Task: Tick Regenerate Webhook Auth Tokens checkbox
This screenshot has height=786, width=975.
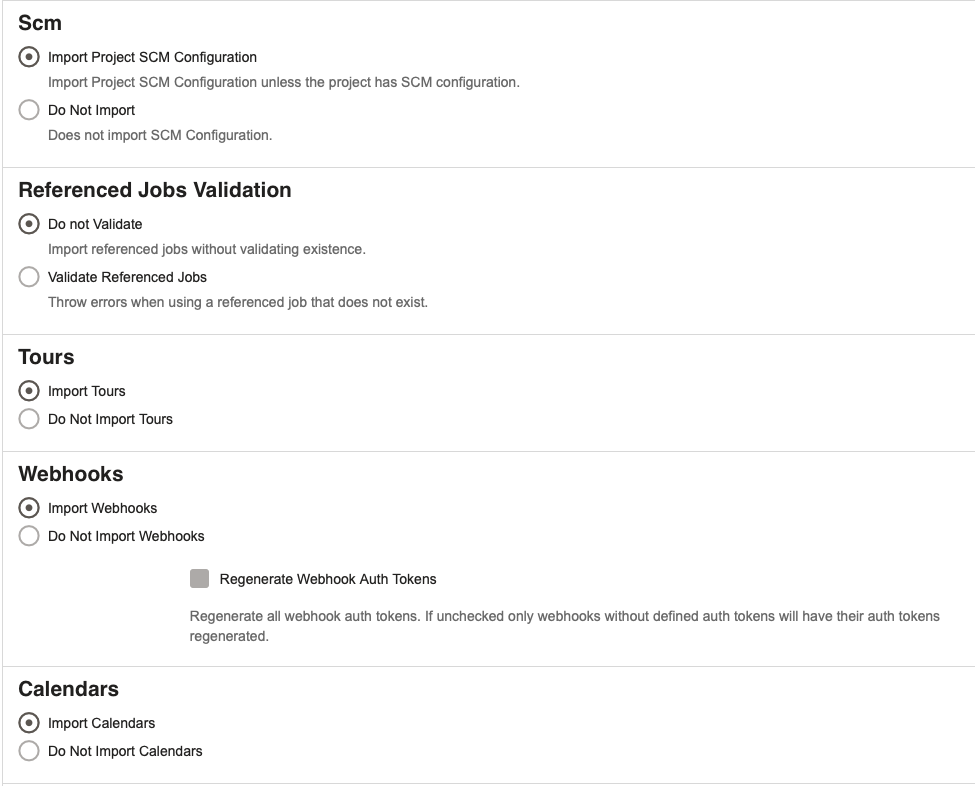Action: point(200,578)
